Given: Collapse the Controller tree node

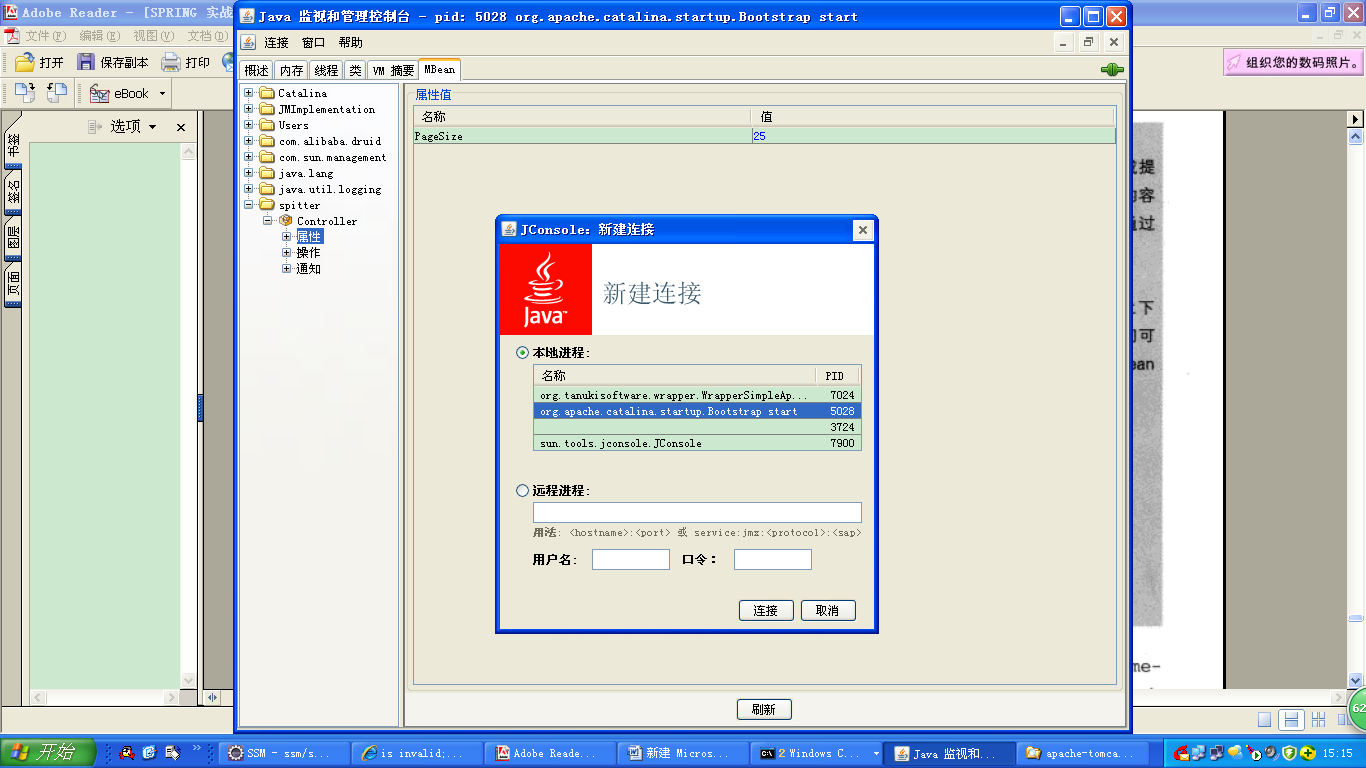Looking at the screenshot, I should [268, 221].
